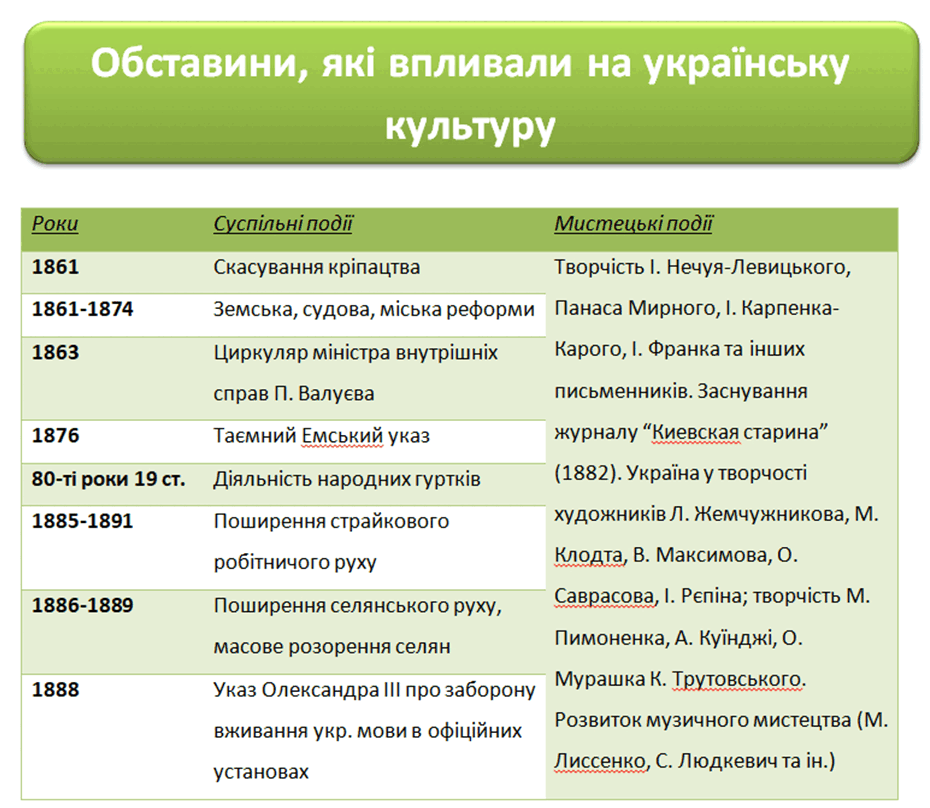930x808 pixels.
Task: Select the line "масове розорення селян"
Action: 332,647
